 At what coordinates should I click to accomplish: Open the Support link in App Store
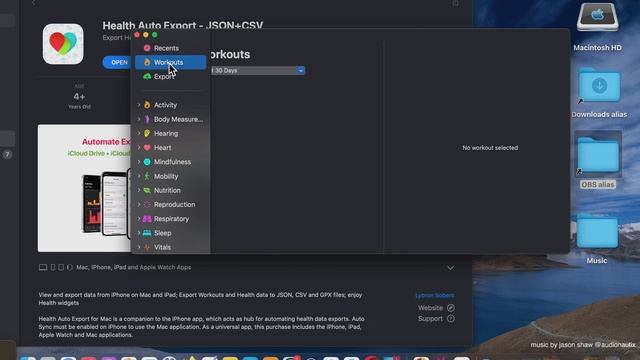pyautogui.click(x=436, y=319)
